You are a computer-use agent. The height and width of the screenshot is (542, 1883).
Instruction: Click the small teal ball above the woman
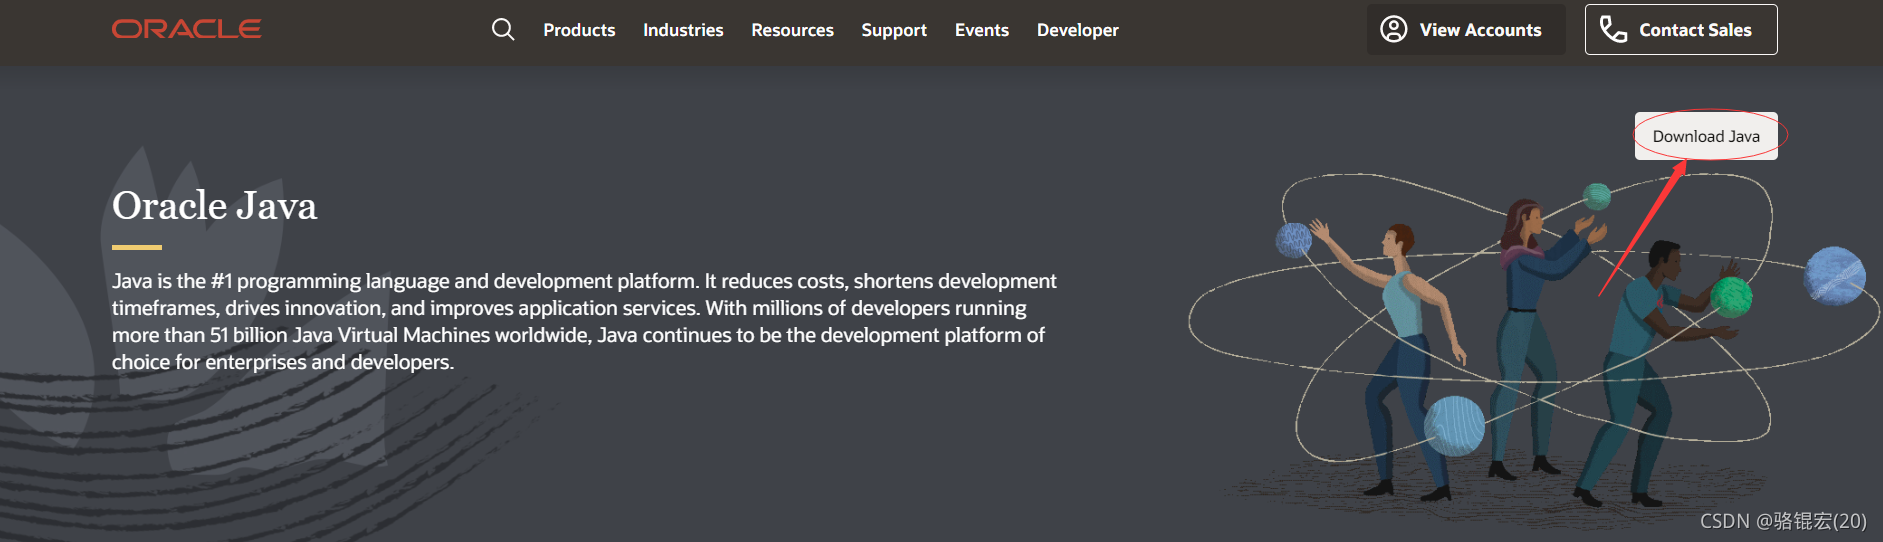[1597, 196]
